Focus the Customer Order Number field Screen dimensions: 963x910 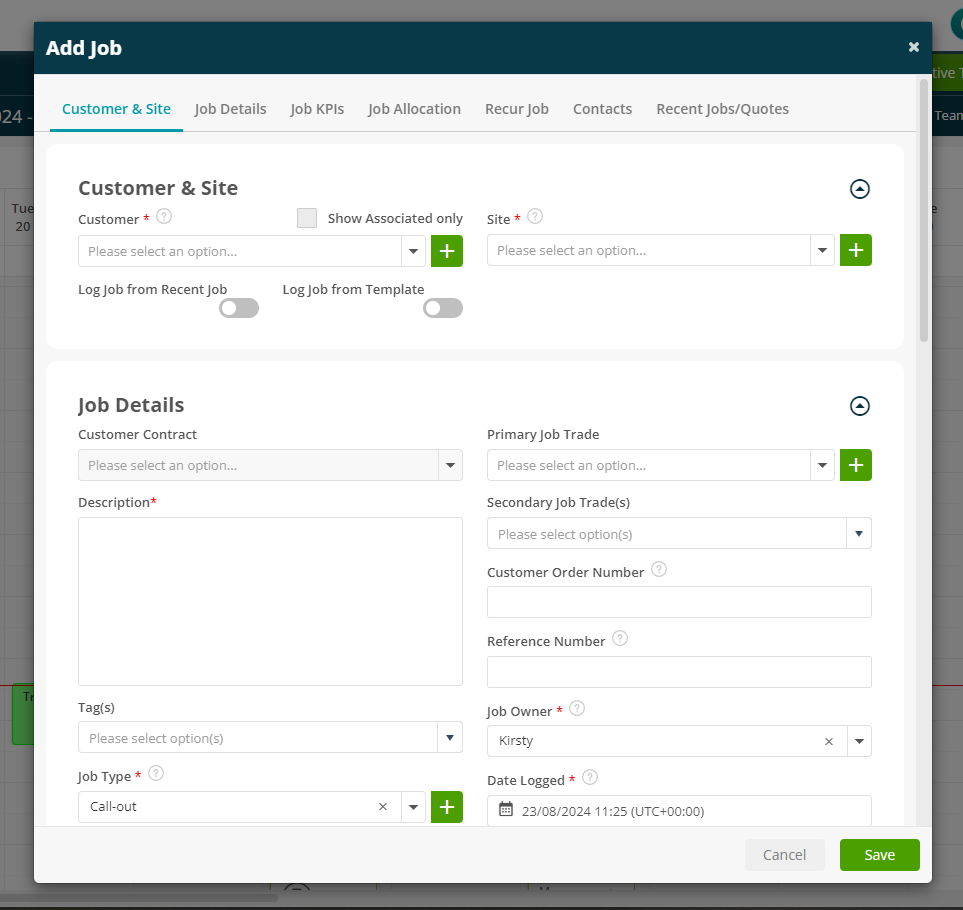tap(679, 602)
